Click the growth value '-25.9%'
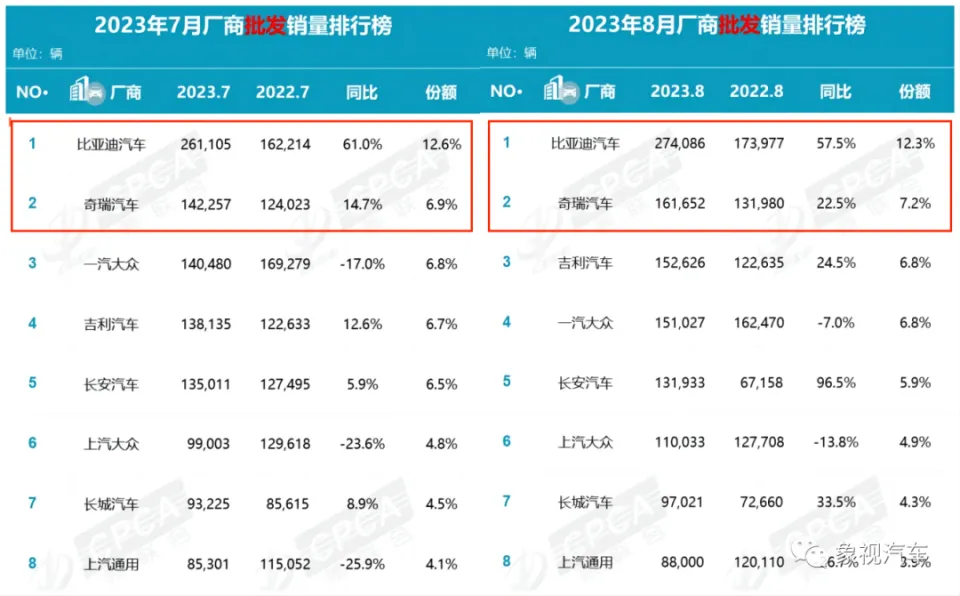The image size is (960, 596). (362, 564)
